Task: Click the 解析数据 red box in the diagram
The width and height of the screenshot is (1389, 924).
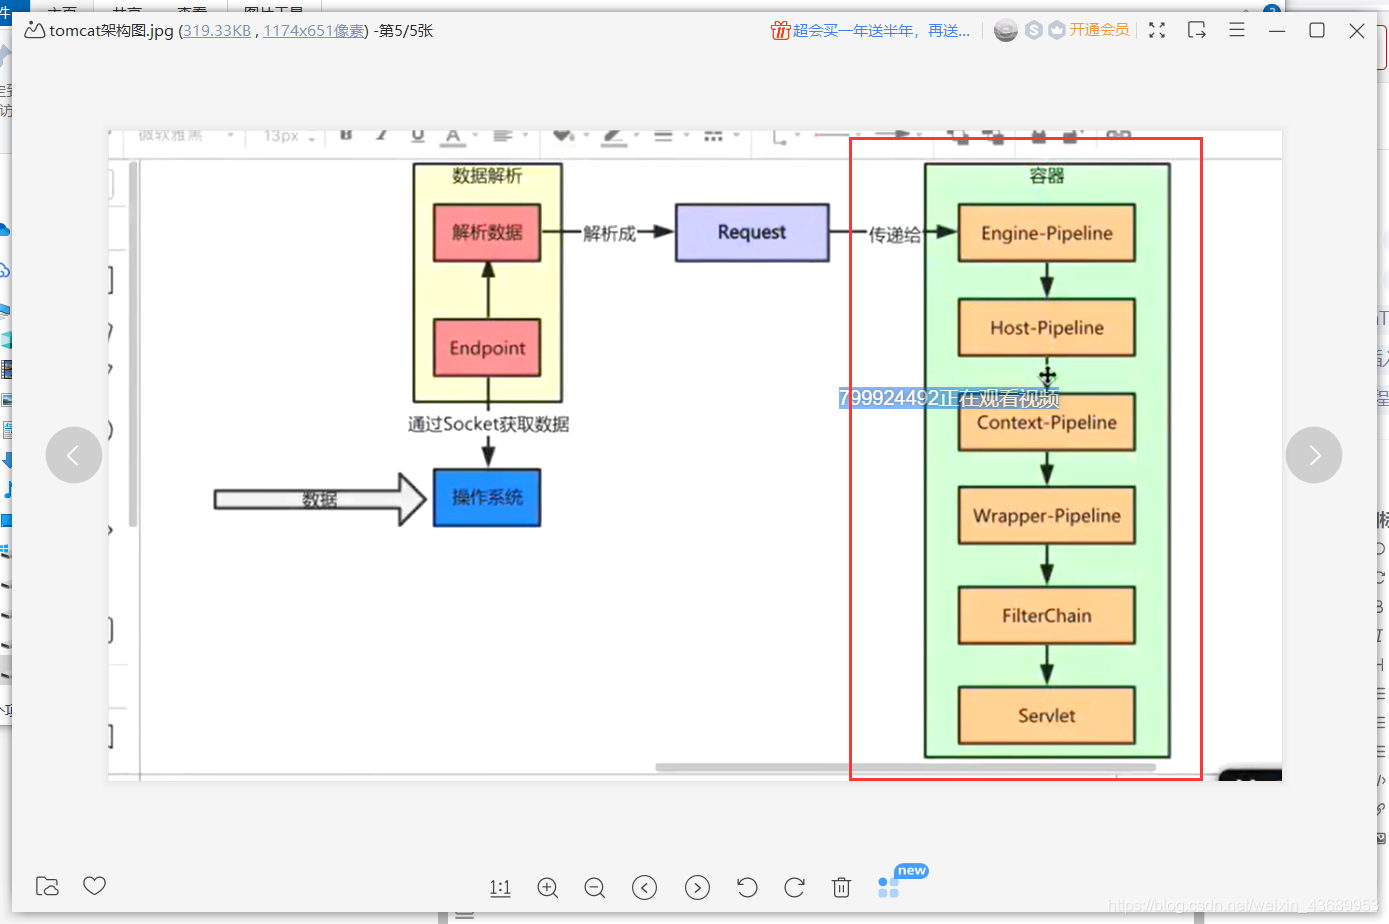Action: pyautogui.click(x=487, y=232)
